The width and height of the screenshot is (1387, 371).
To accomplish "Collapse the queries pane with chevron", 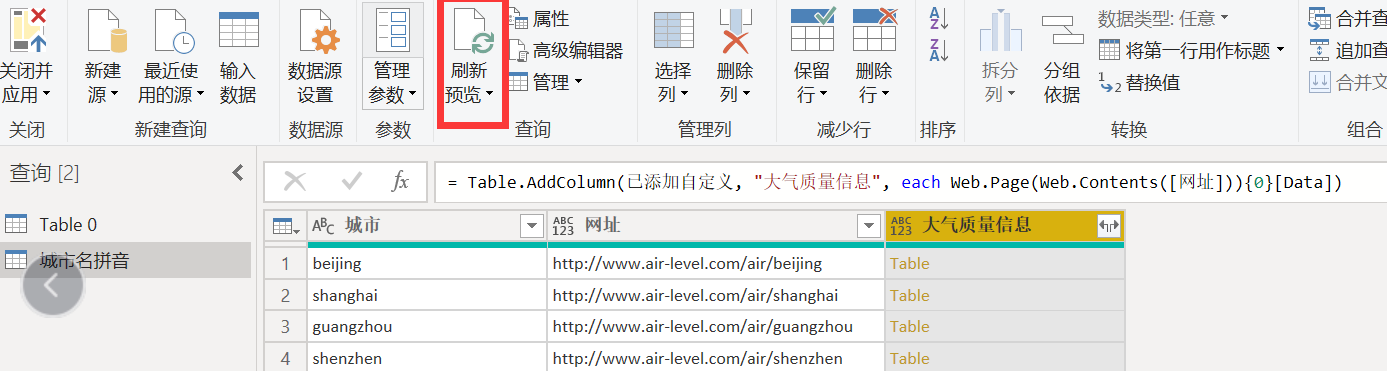I will click(238, 172).
